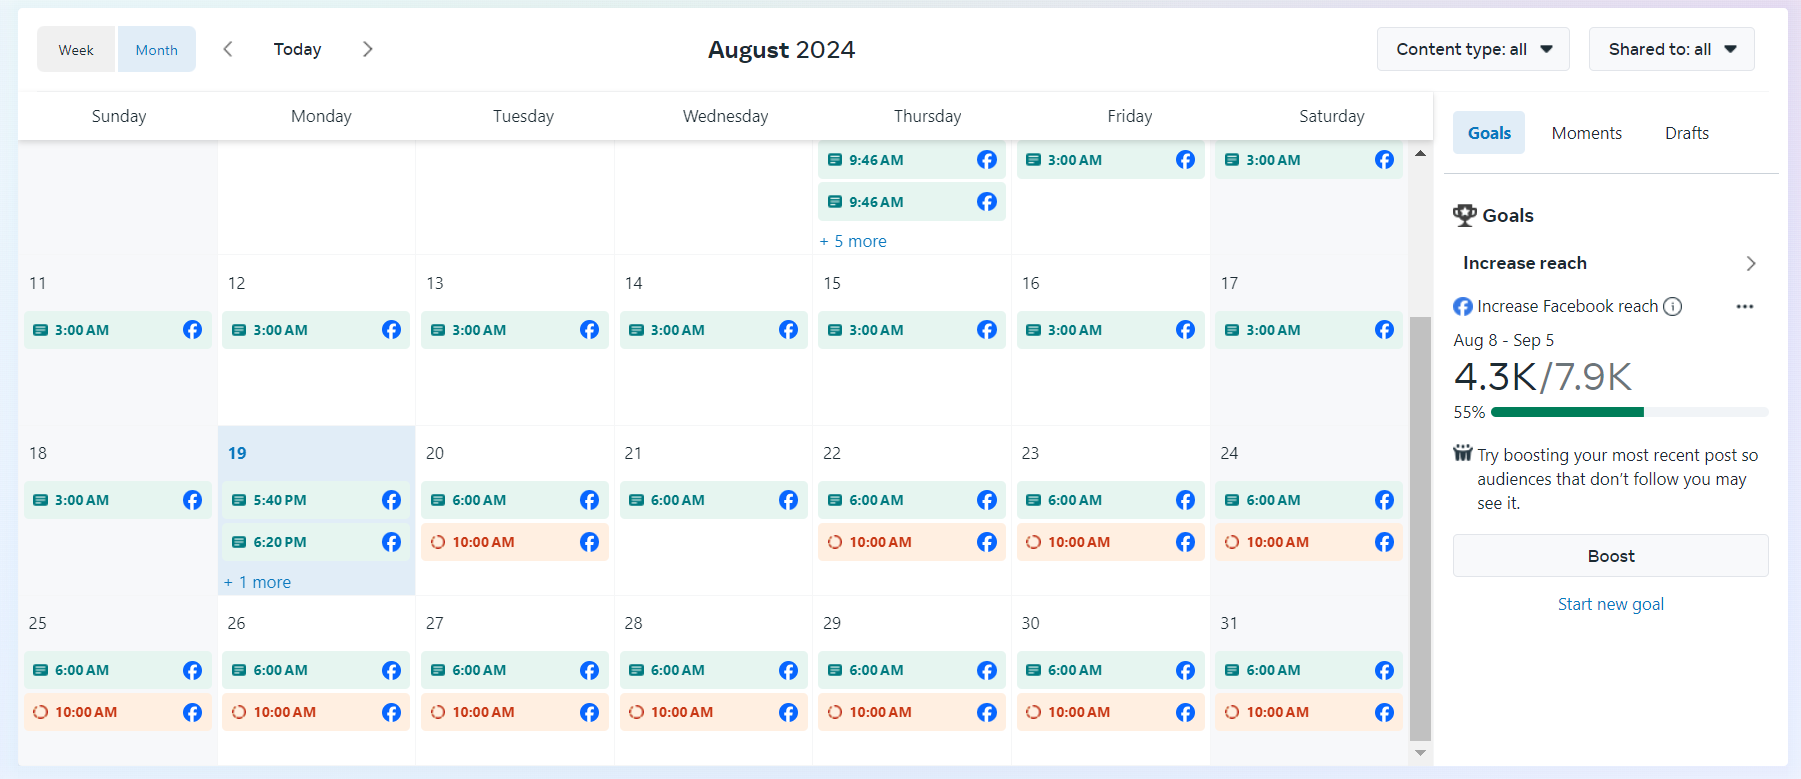Viewport: 1801px width, 779px height.
Task: Open the three-dot menu for the Facebook reach goal
Action: pos(1745,307)
